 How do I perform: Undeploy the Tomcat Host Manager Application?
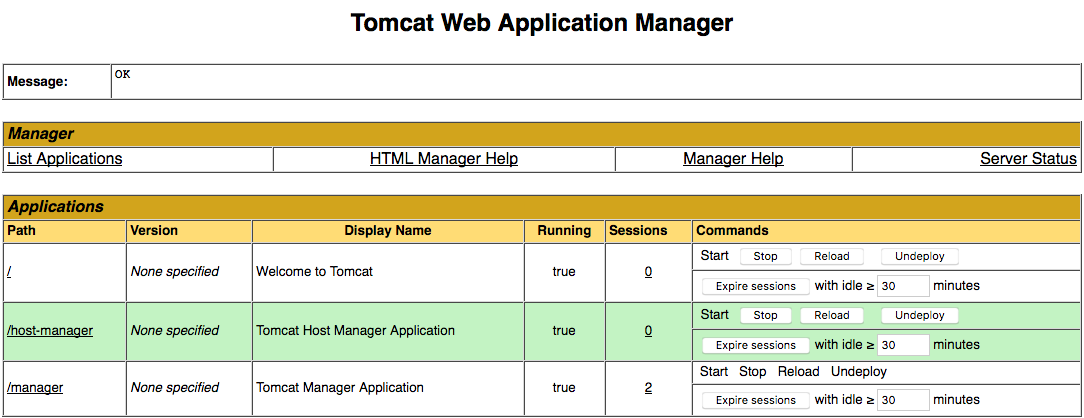point(919,315)
